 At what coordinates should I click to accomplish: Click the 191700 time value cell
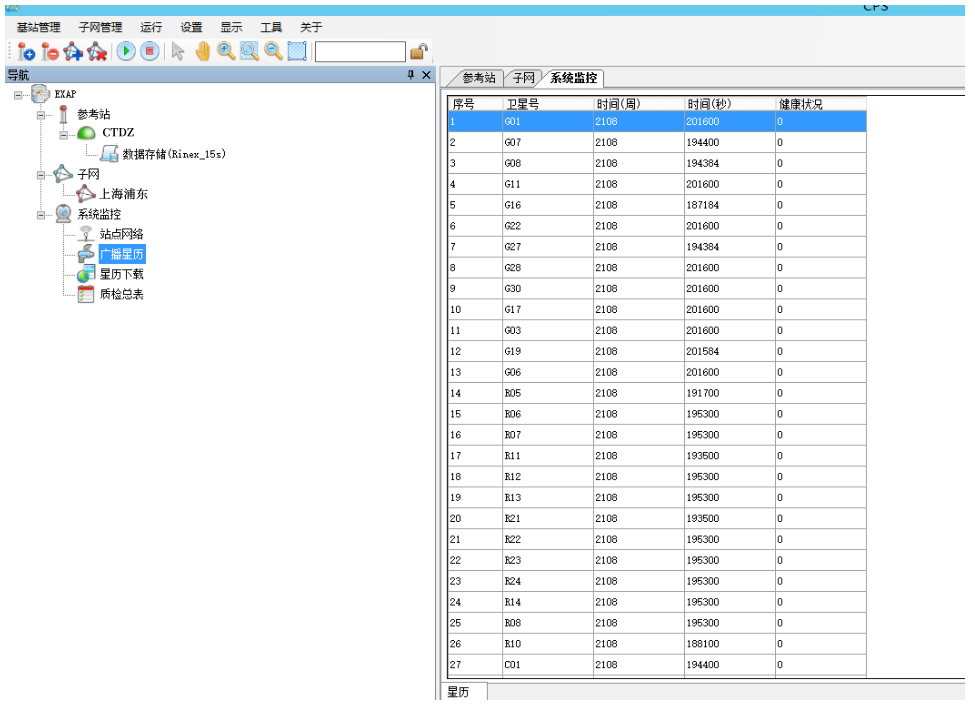(x=730, y=393)
